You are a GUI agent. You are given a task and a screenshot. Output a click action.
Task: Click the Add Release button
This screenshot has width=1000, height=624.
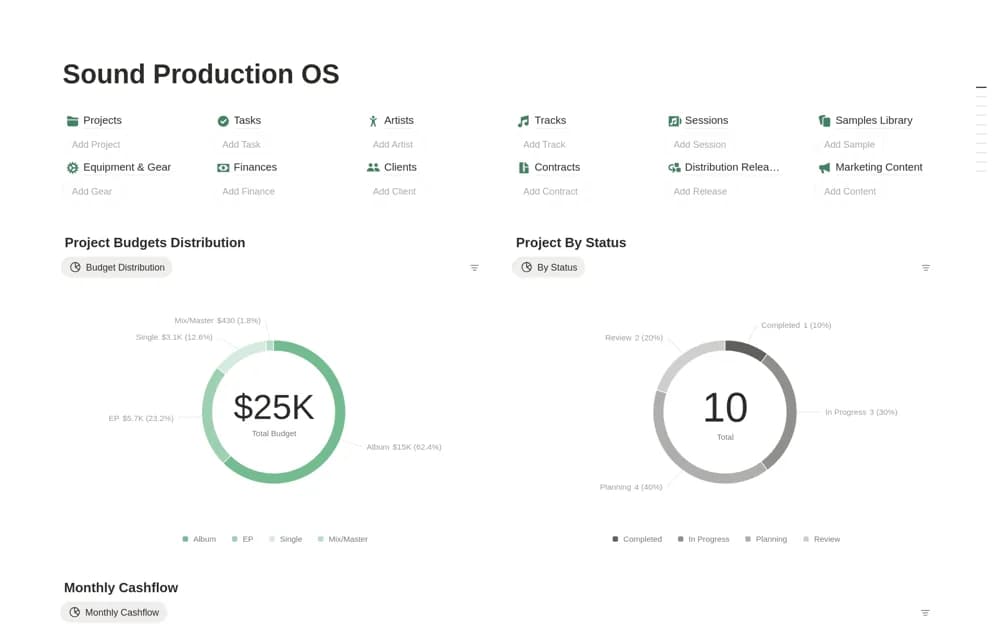coord(700,191)
